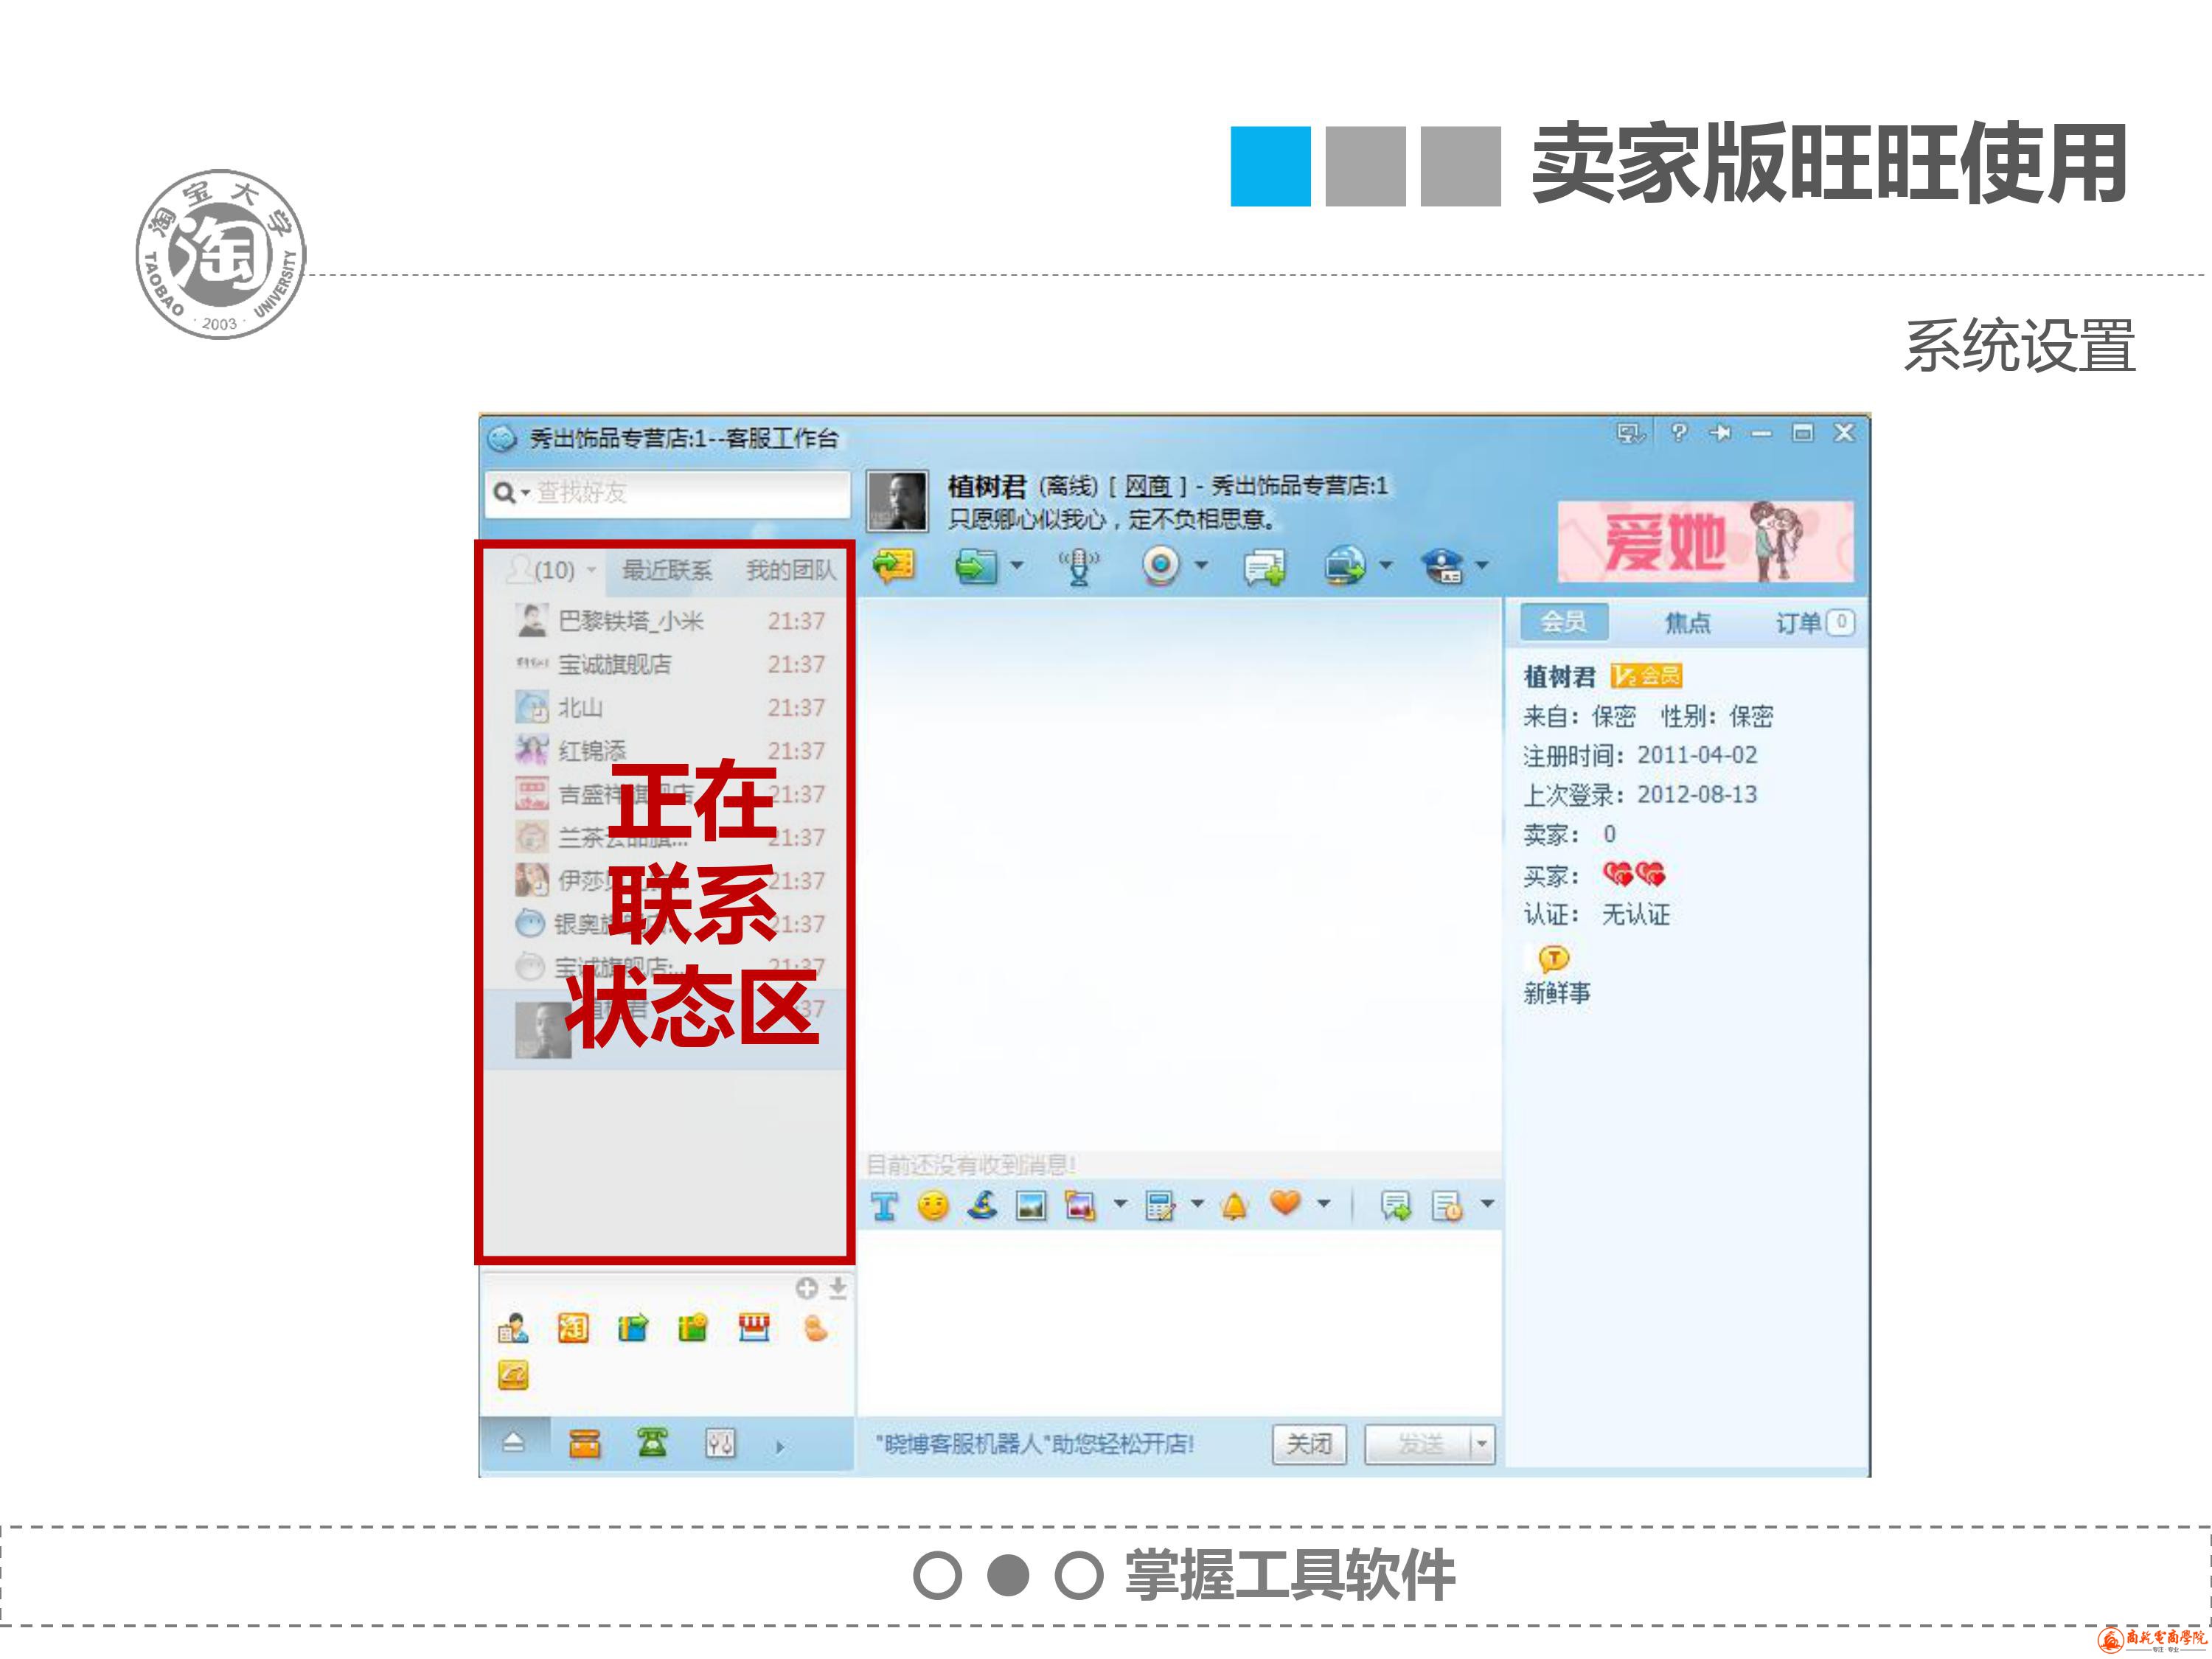The image size is (2212, 1659).
Task: Click the eject-style collapse icon in bottom bar
Action: tap(513, 1442)
